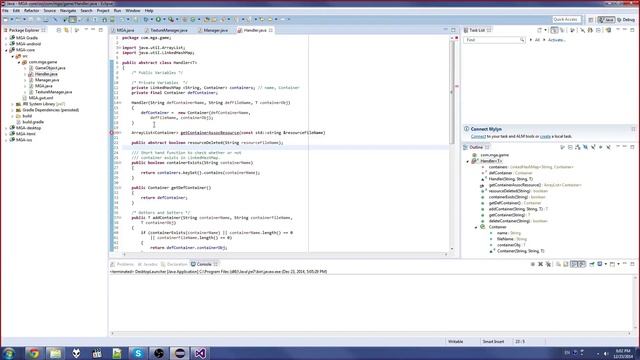The height and width of the screenshot is (360, 640).
Task: Collapse the MGA-core project node
Action: pos(7,50)
